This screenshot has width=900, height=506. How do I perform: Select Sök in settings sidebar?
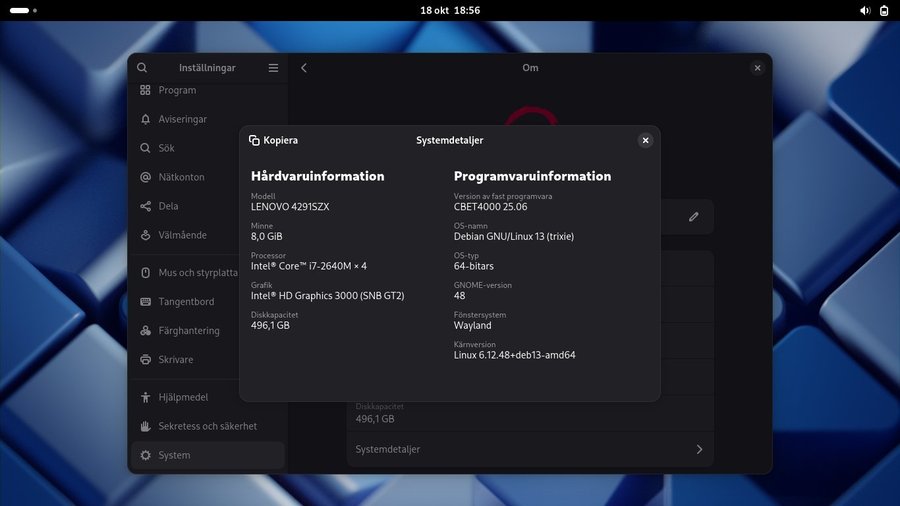(x=166, y=148)
